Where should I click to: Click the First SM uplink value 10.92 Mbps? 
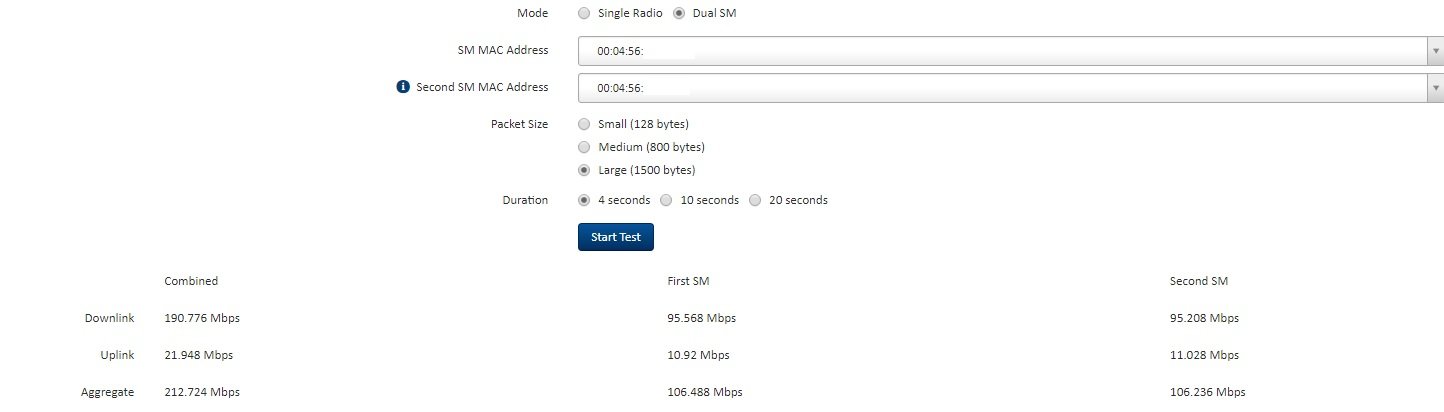(x=698, y=355)
